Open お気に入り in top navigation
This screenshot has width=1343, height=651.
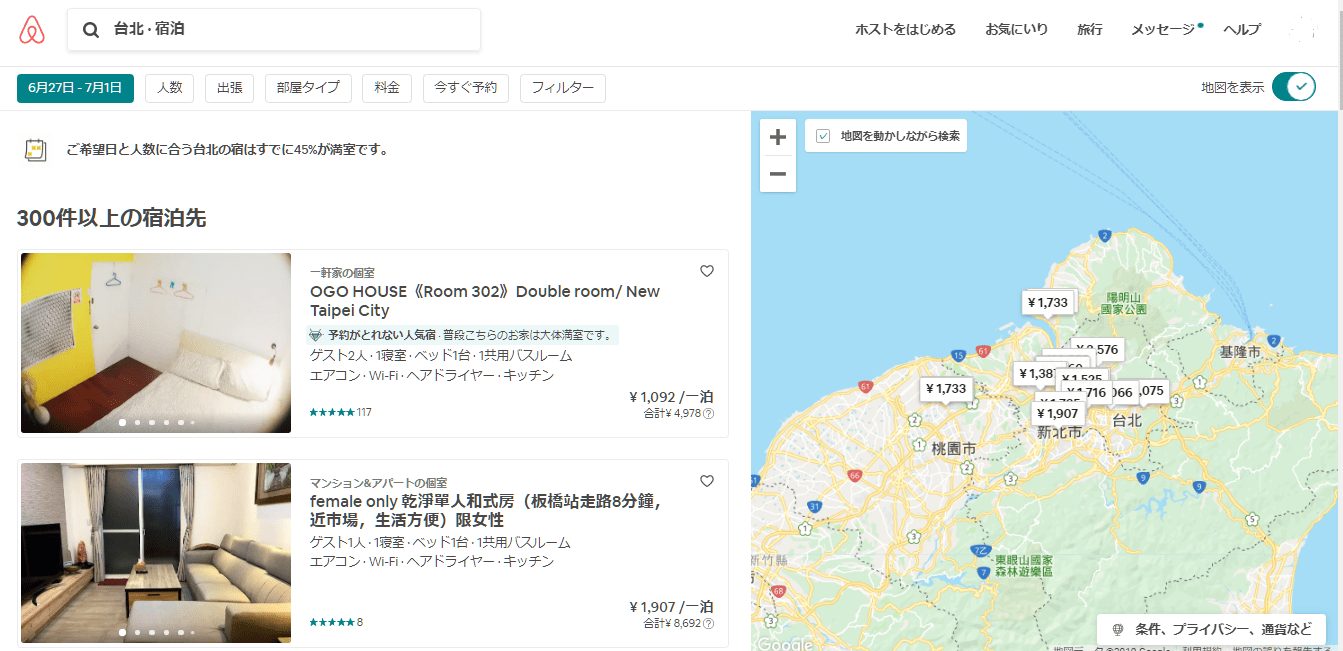point(1016,30)
